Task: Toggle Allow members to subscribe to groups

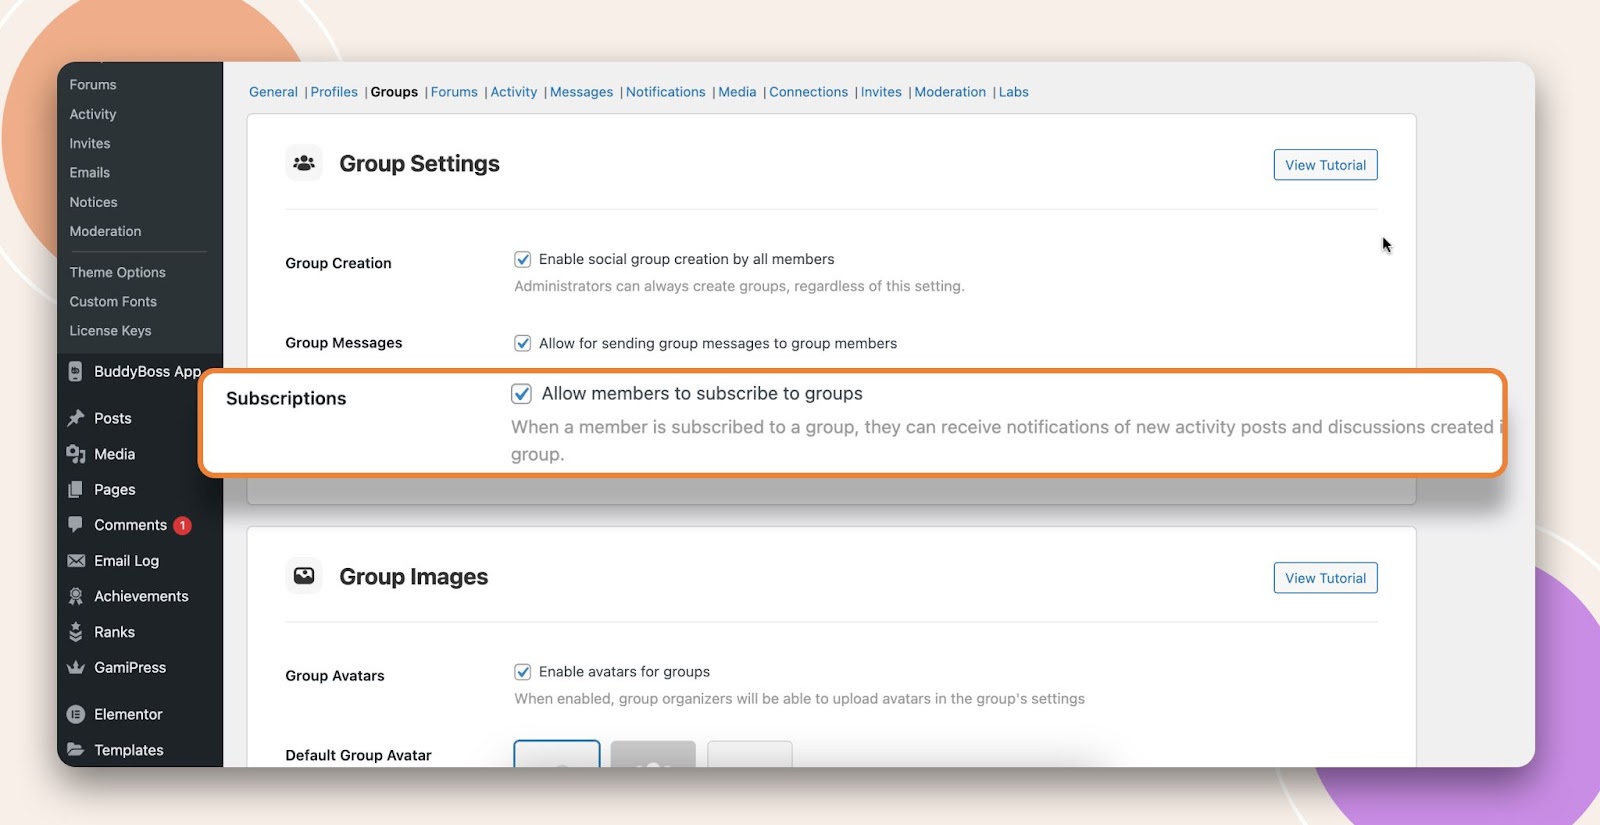Action: (521, 394)
